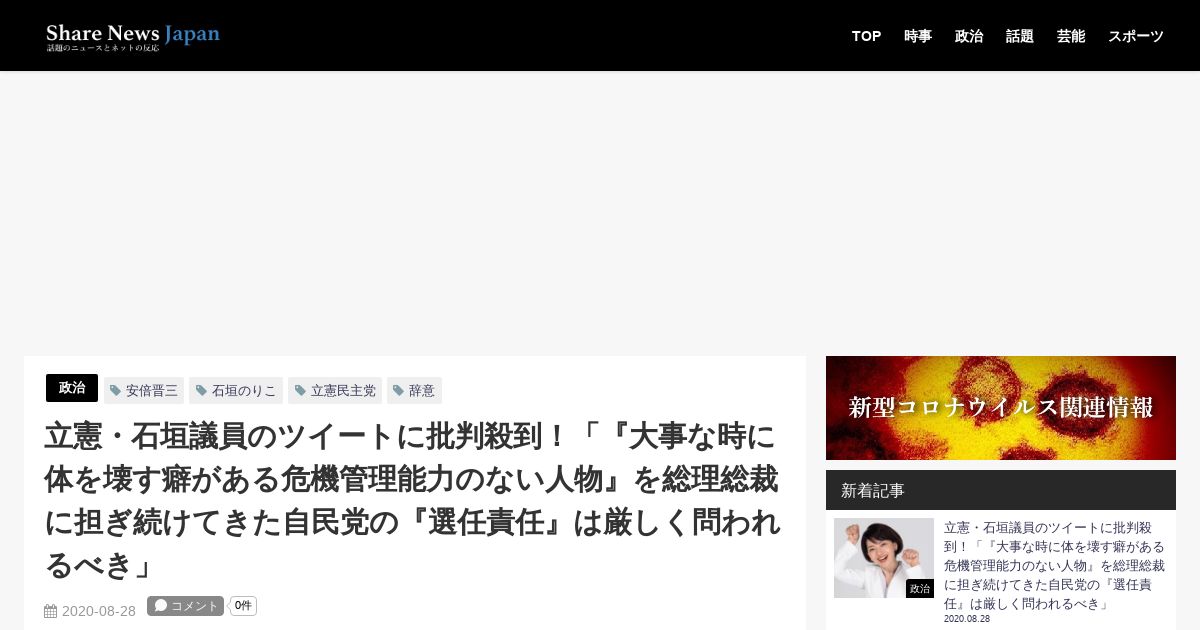Click the 0件 comment count
Viewport: 1200px width, 630px height.
[243, 606]
